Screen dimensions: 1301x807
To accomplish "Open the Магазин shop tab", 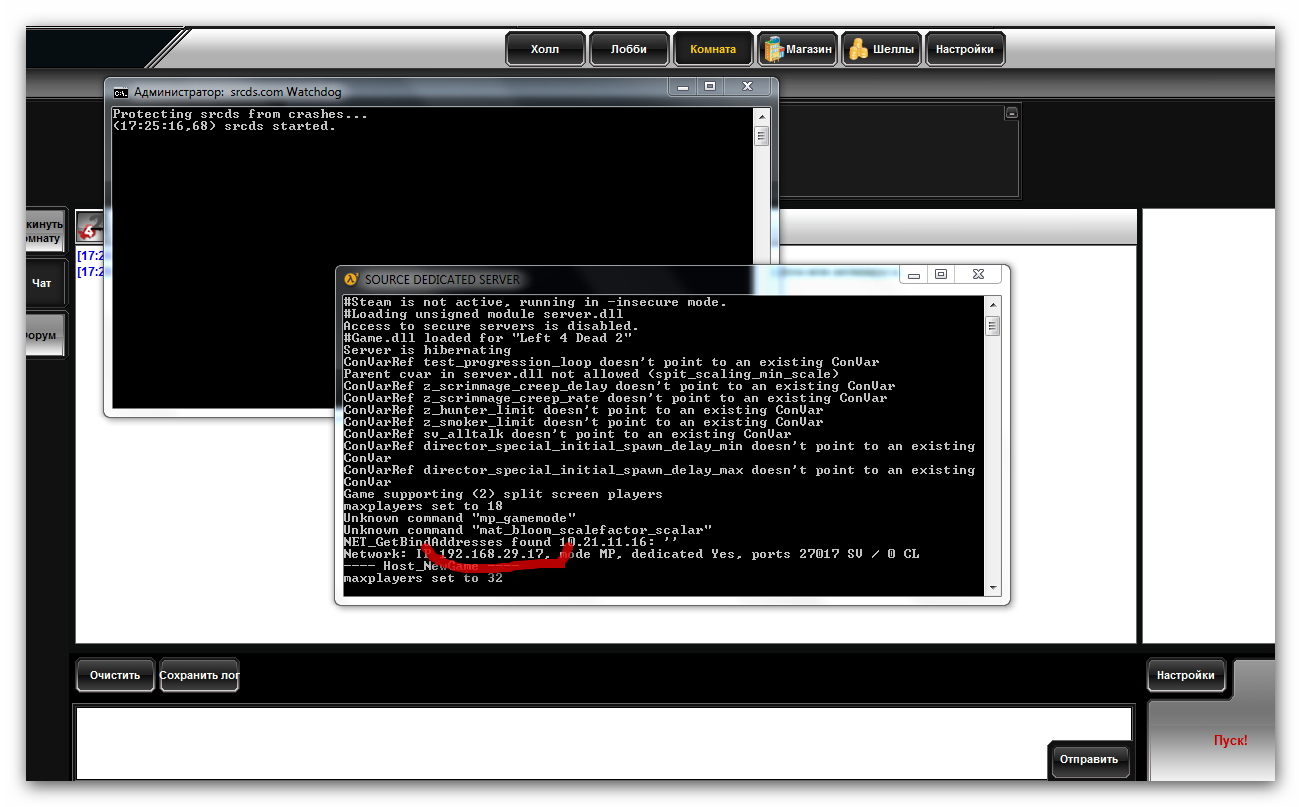I will click(797, 49).
